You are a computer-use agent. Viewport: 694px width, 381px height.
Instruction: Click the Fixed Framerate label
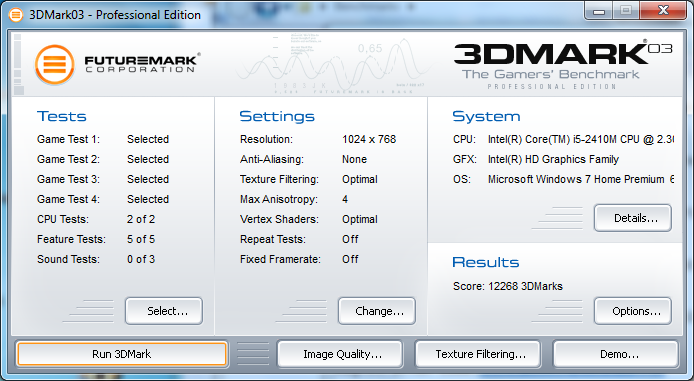click(280, 259)
